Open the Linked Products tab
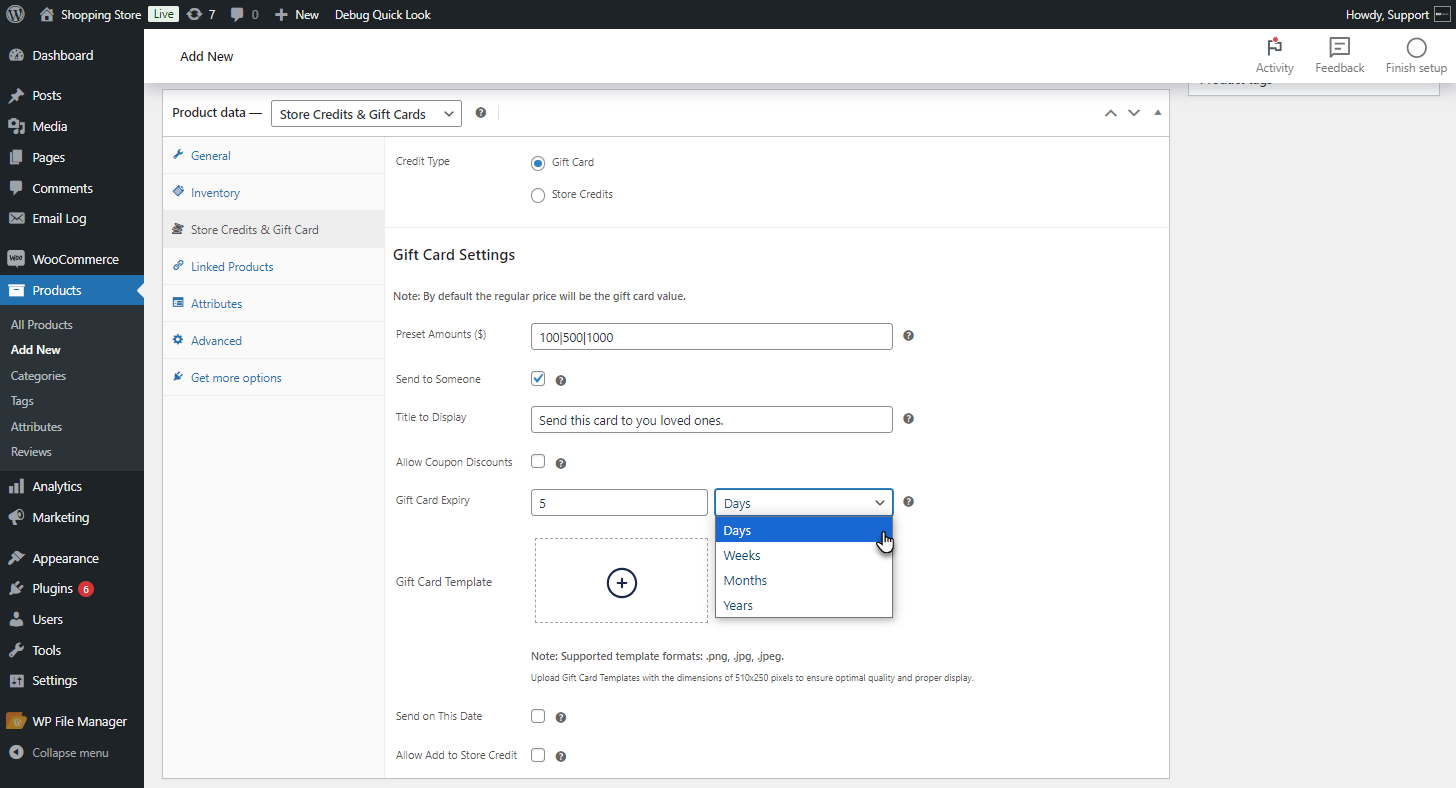This screenshot has width=1456, height=788. click(x=273, y=266)
